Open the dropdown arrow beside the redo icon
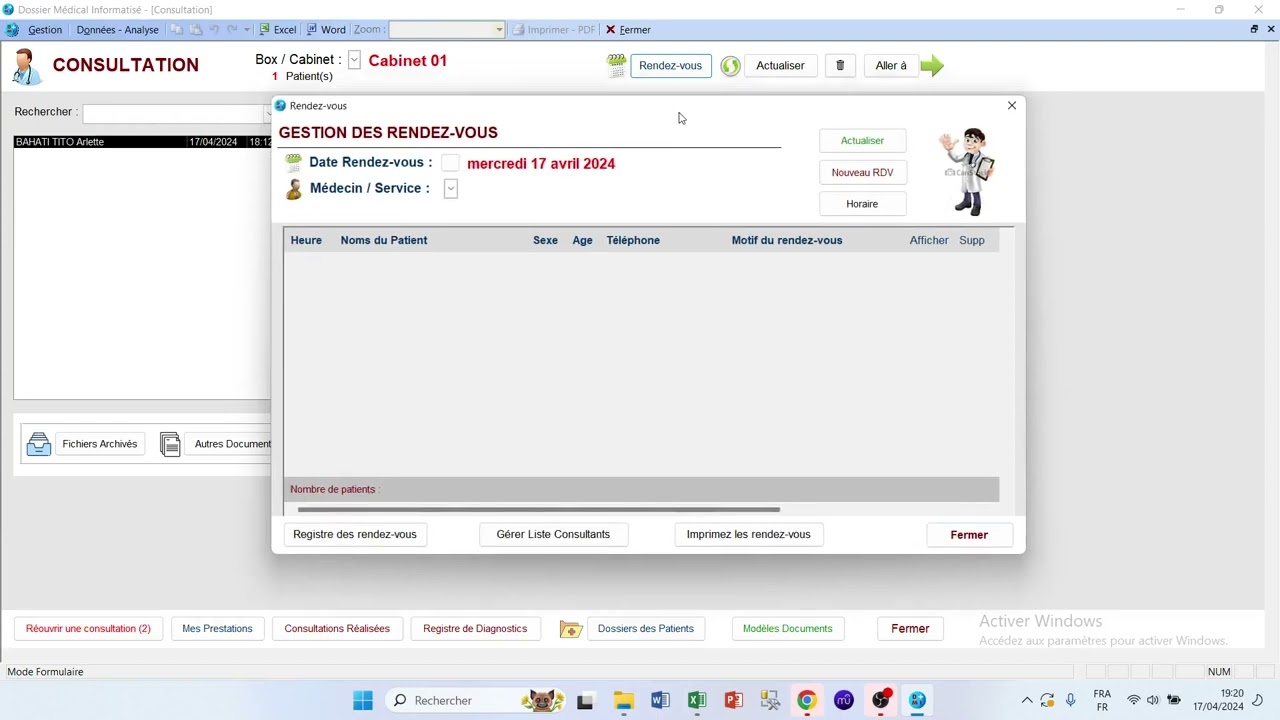Viewport: 1280px width, 720px height. 246,30
